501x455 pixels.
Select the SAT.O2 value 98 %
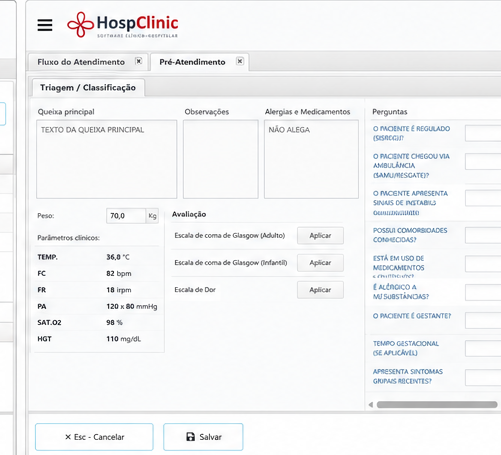(x=114, y=322)
